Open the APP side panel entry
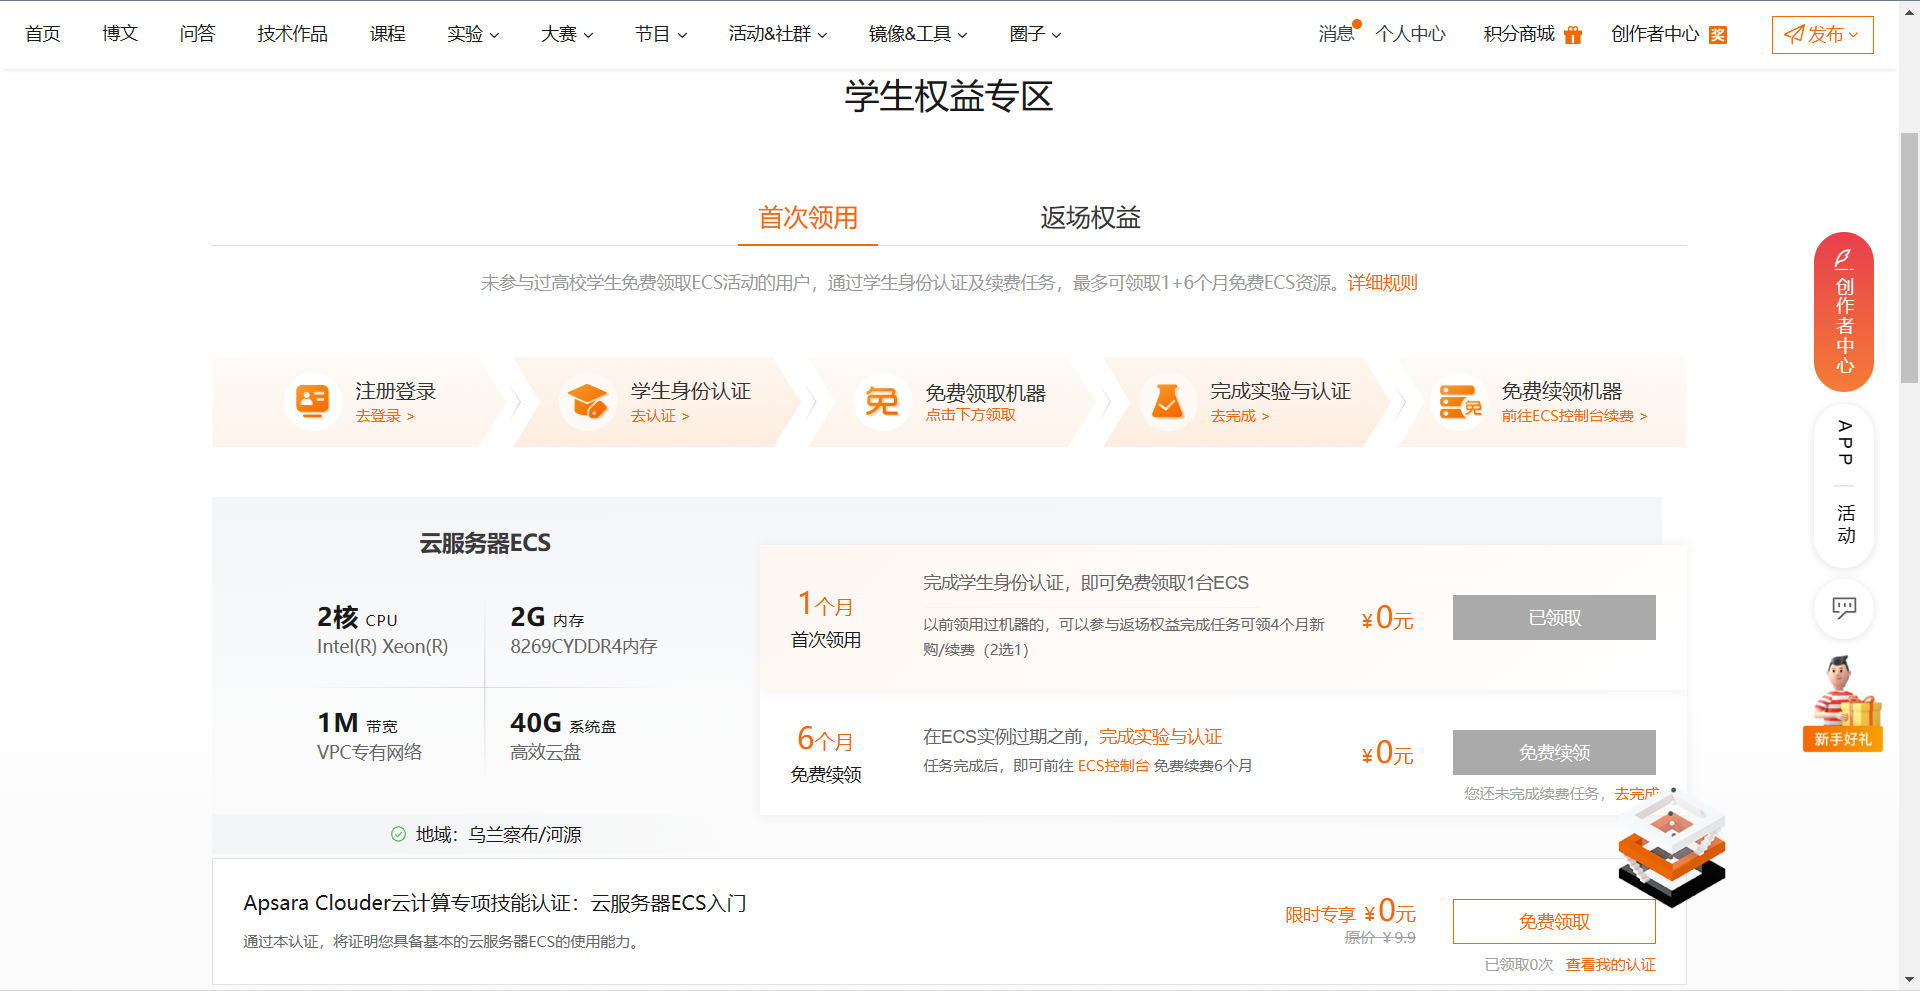Image resolution: width=1920 pixels, height=991 pixels. (x=1845, y=443)
